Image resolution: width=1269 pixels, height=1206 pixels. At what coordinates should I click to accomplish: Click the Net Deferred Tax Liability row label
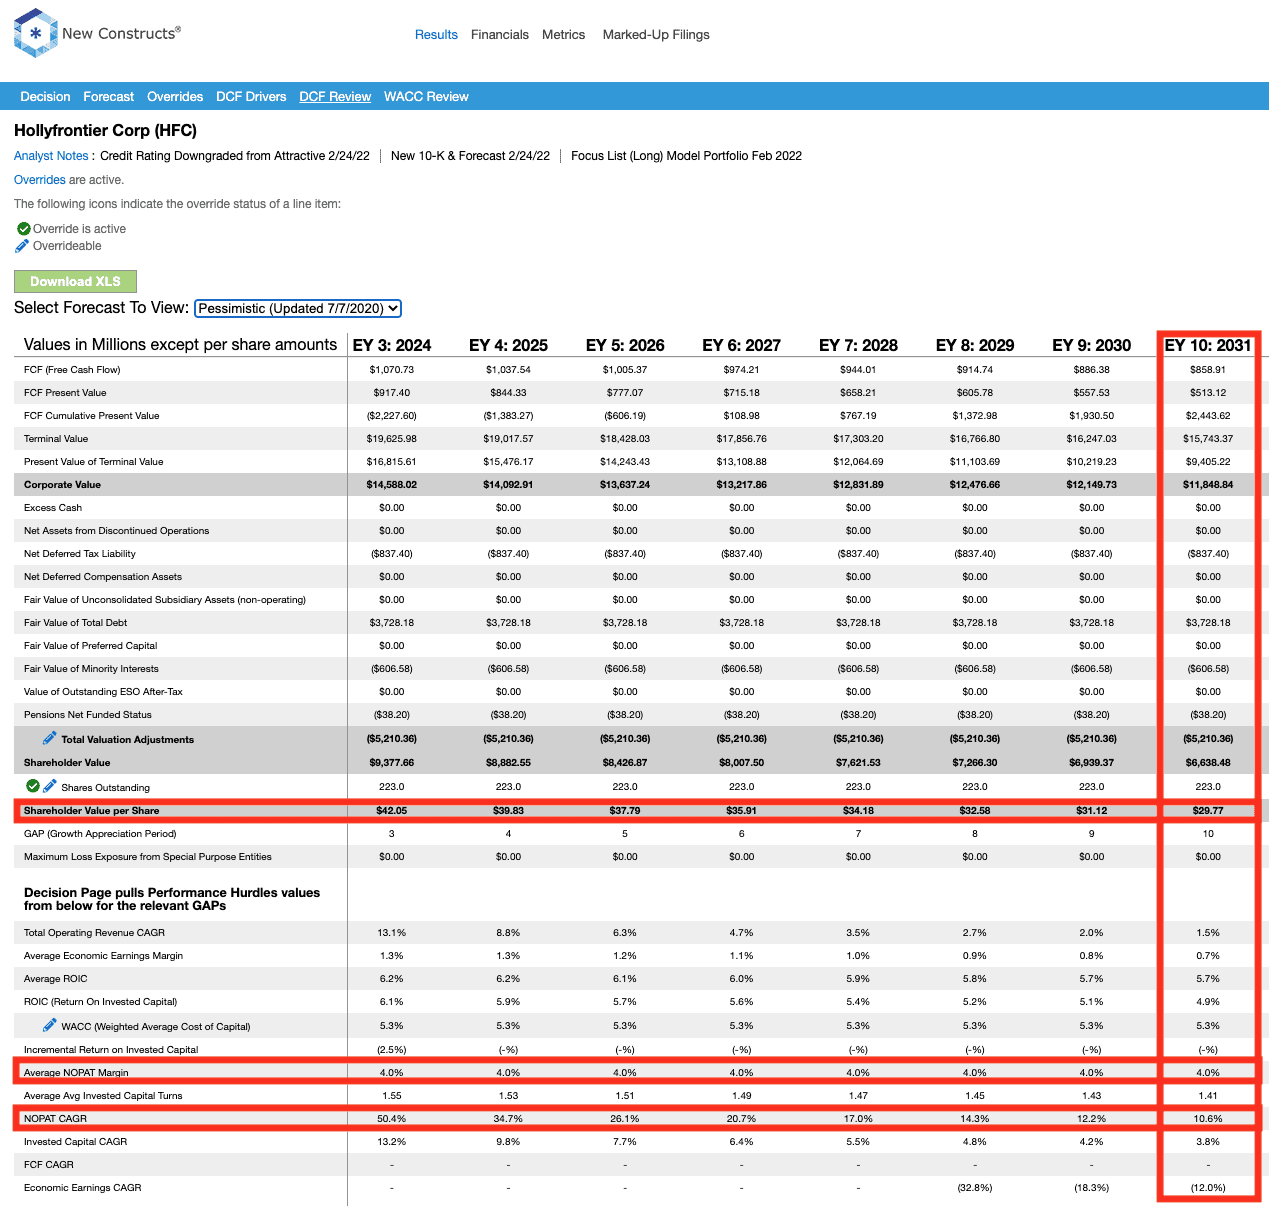(x=80, y=554)
